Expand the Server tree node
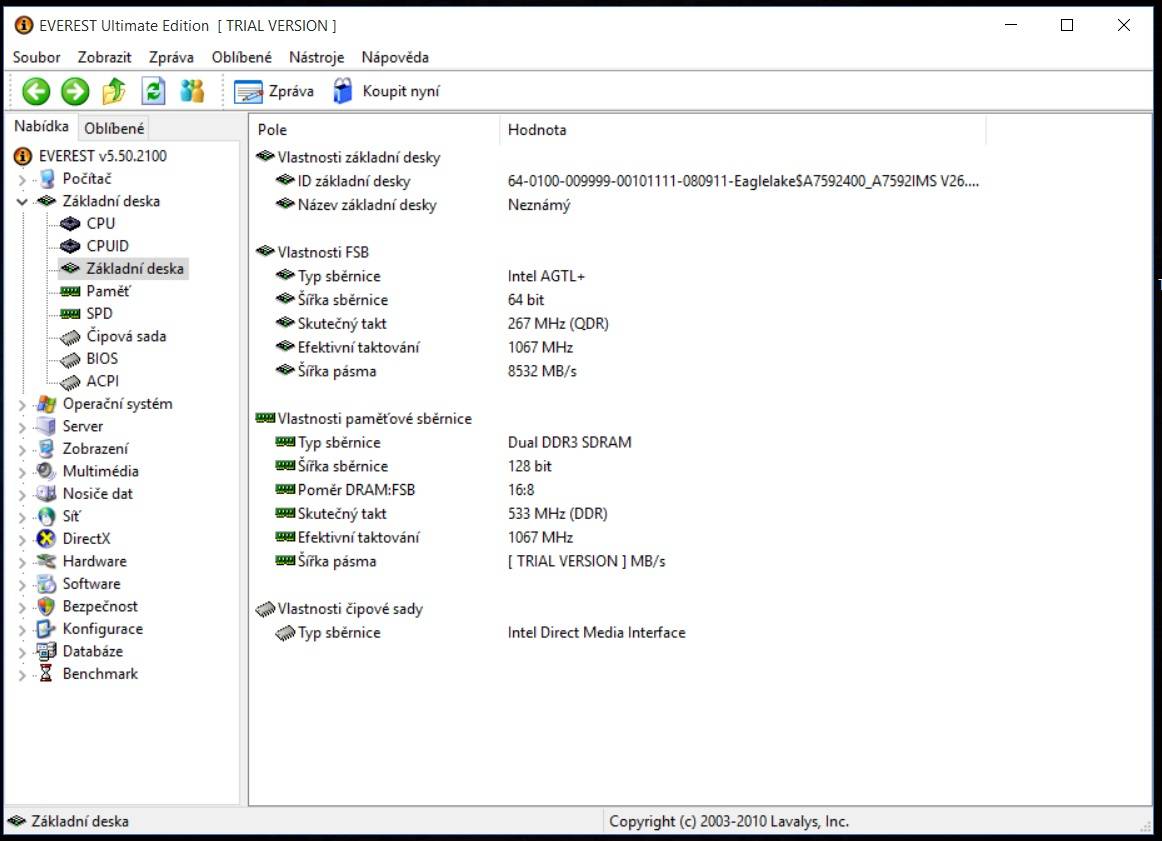 [21, 427]
